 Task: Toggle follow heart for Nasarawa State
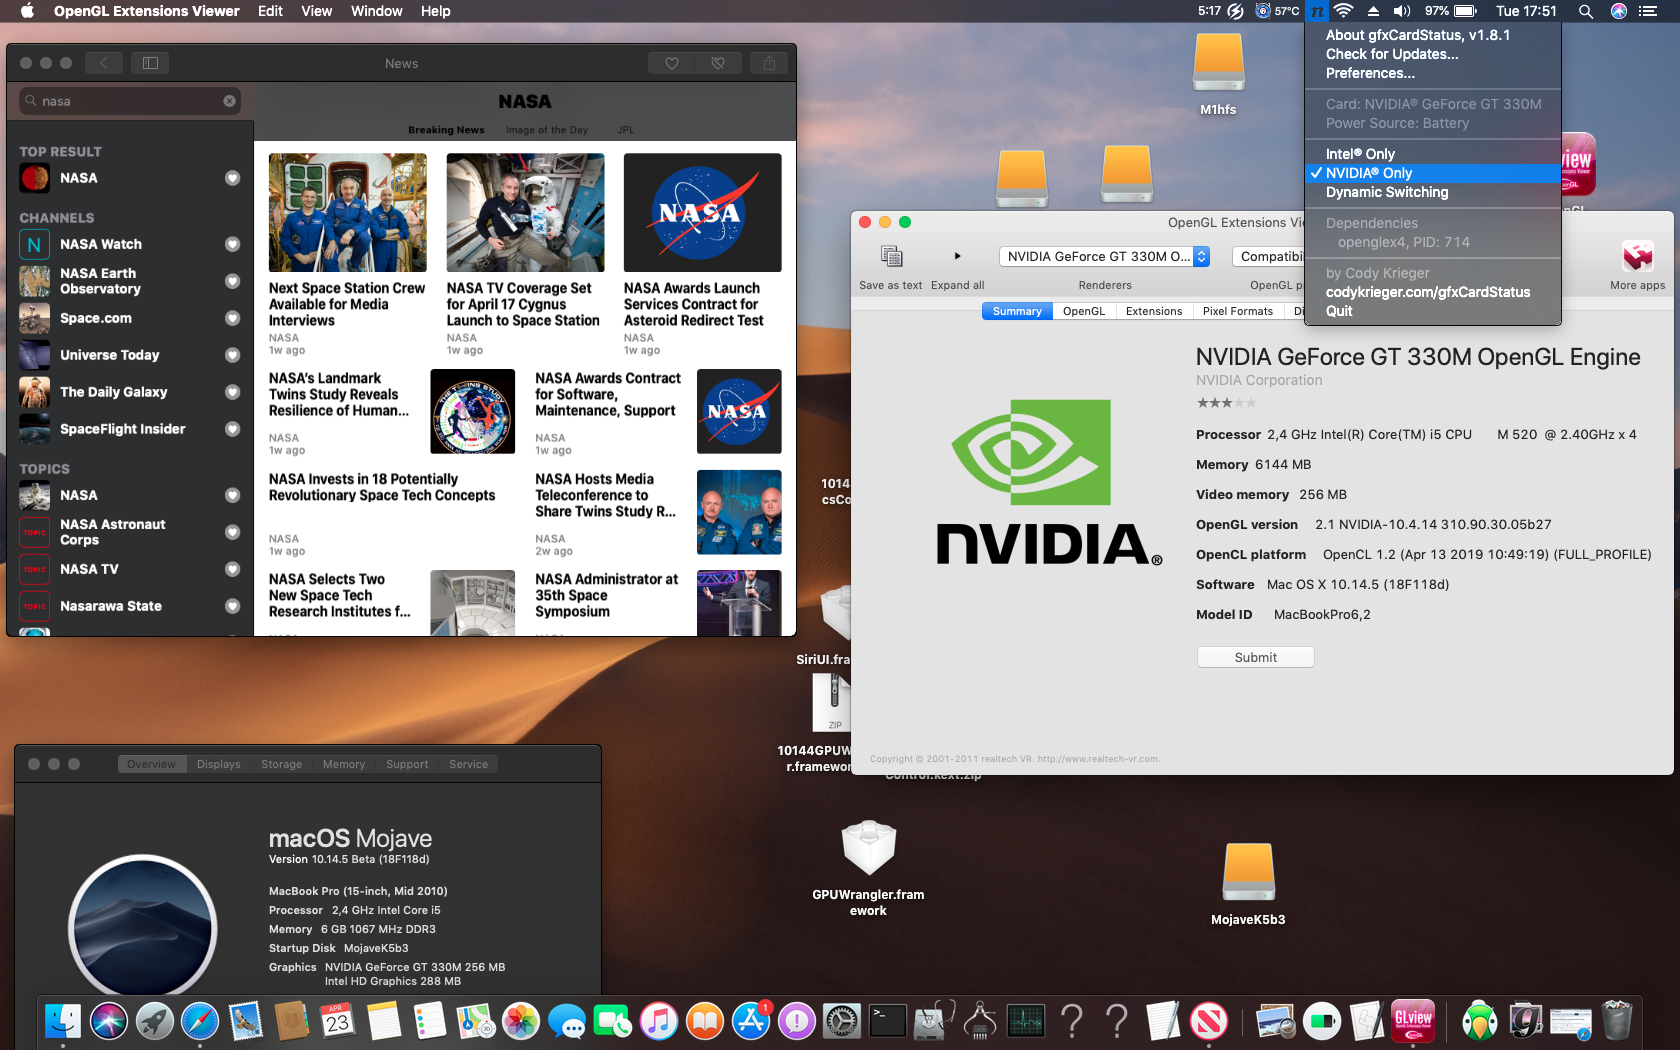coord(232,606)
